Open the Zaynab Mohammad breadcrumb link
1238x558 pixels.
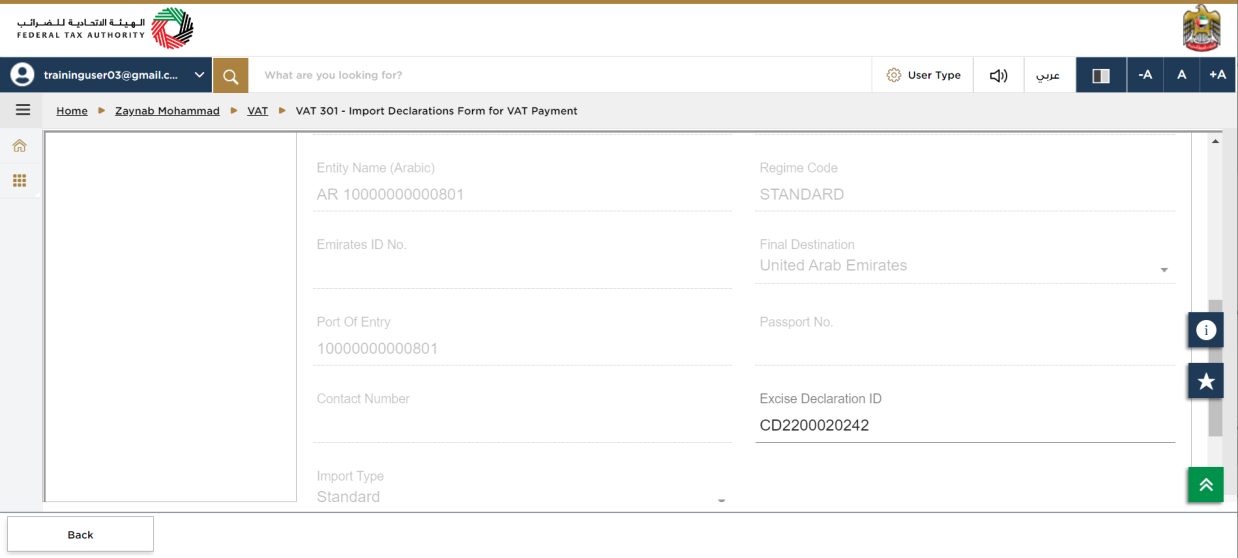click(x=167, y=111)
